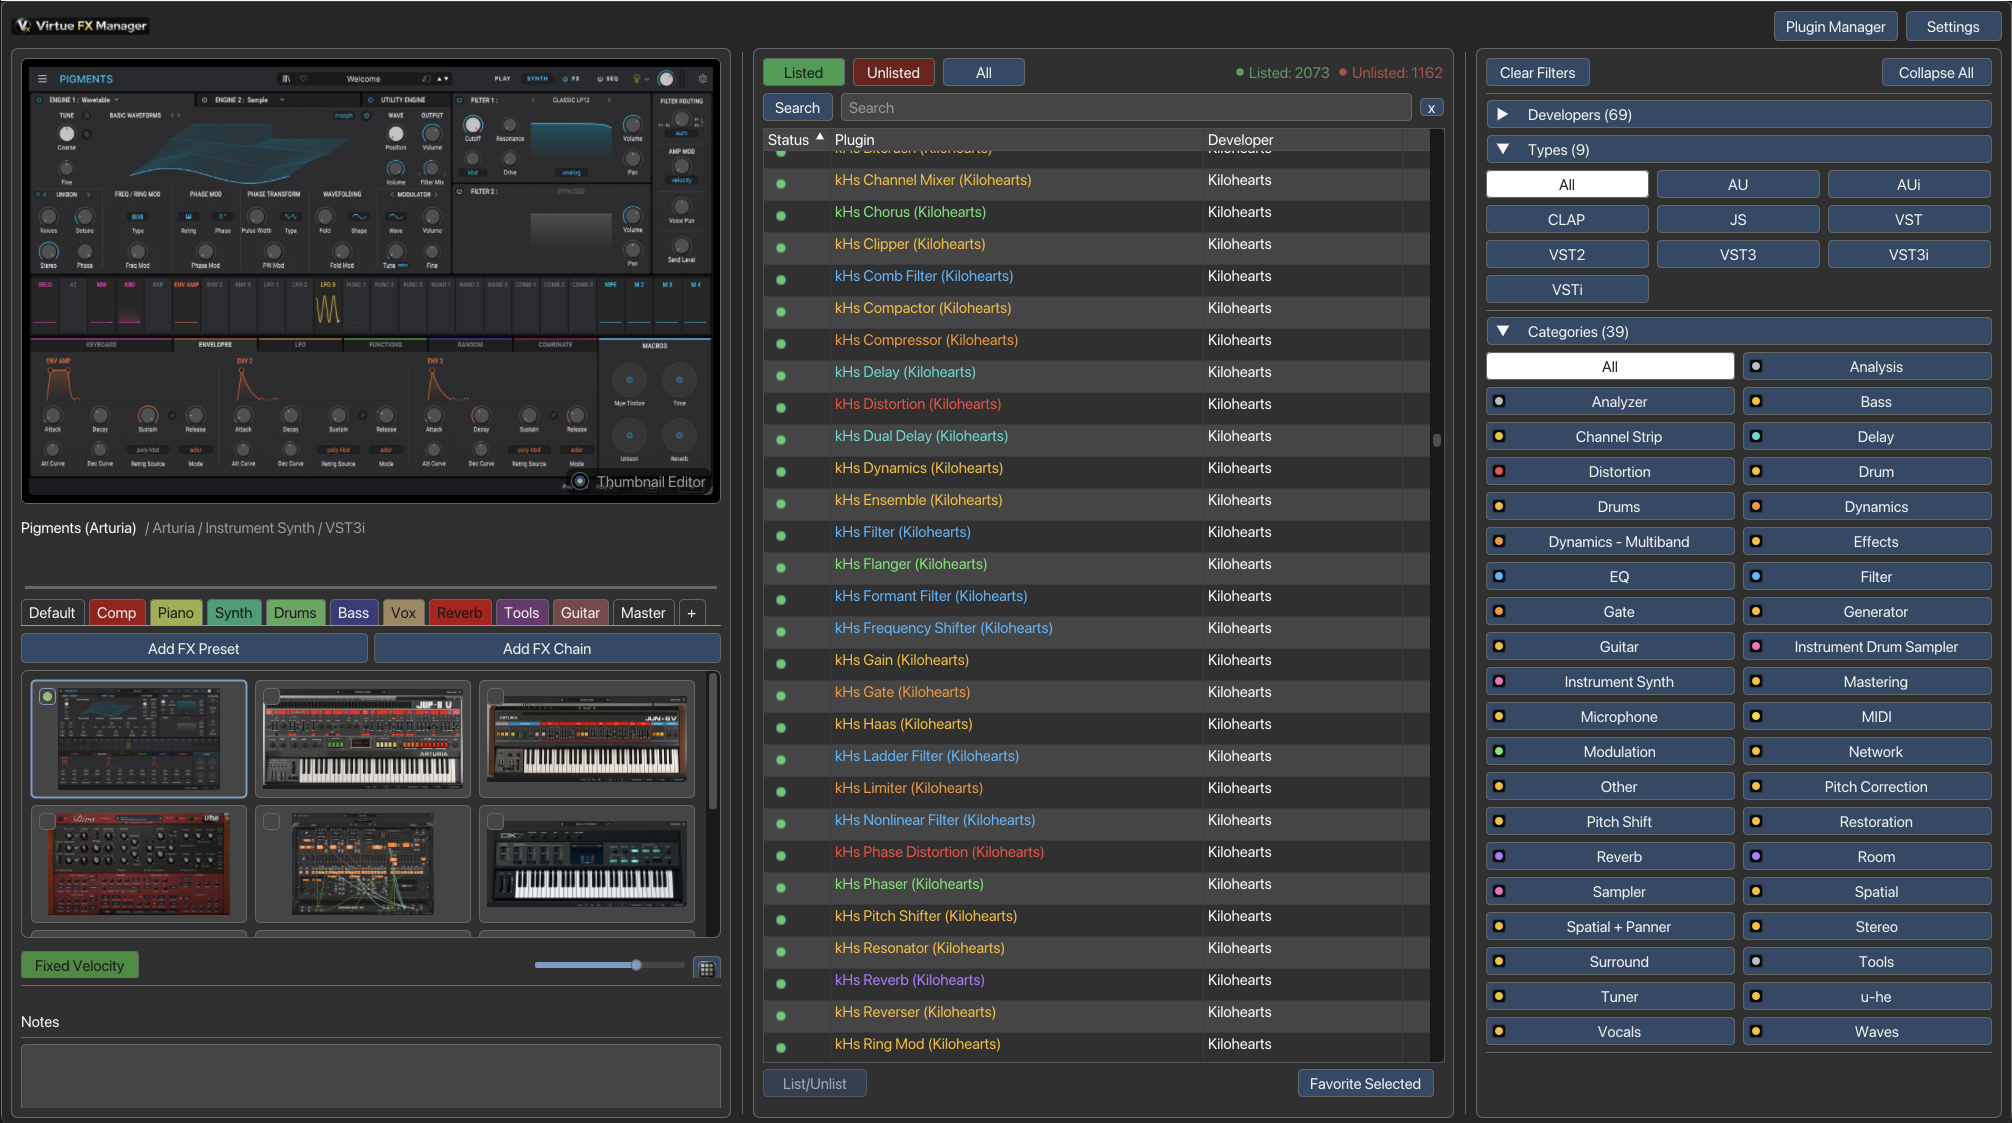Click the cyan dot on Delay category
This screenshot has height=1123, width=2012.
1756,436
